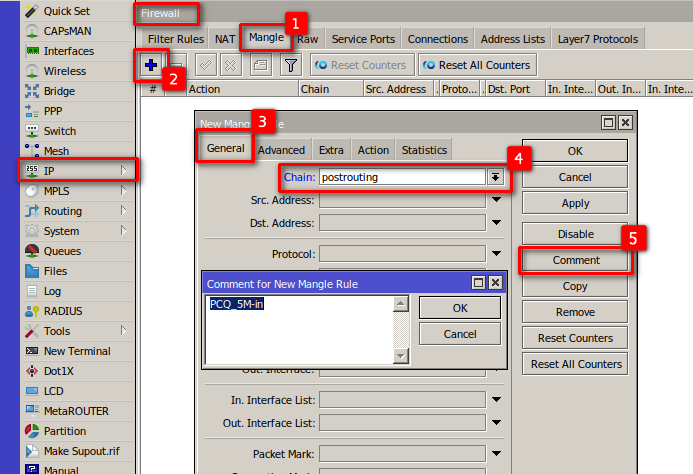The height and width of the screenshot is (474, 693).
Task: Click the blue plus add rule icon
Action: pyautogui.click(x=151, y=65)
